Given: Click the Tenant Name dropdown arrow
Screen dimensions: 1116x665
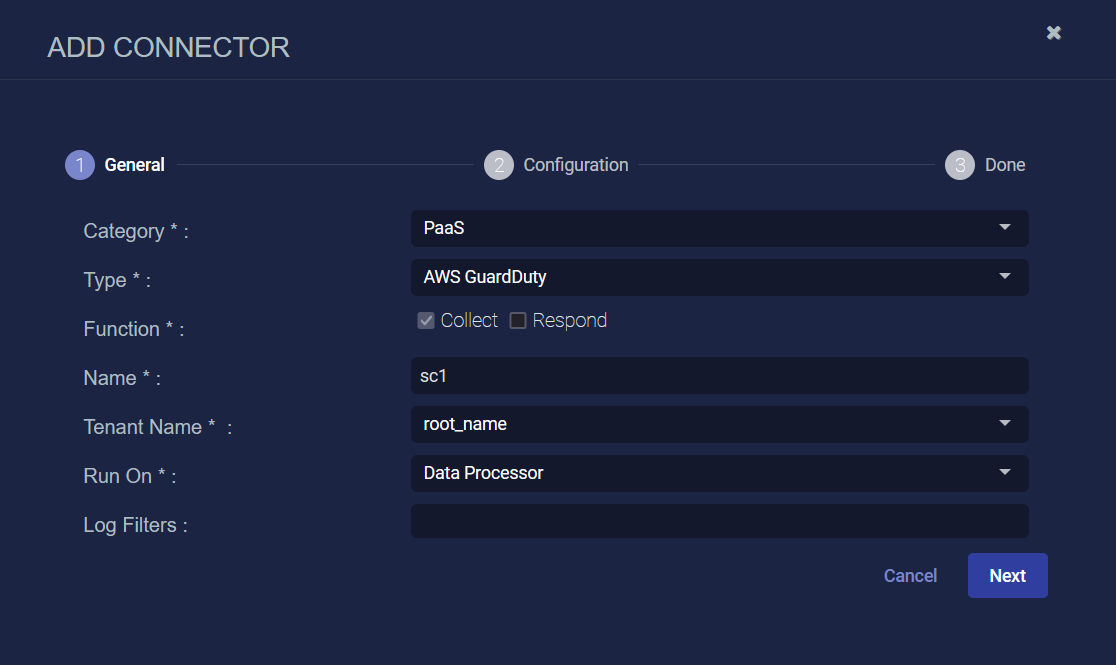Looking at the screenshot, I should click(1005, 423).
